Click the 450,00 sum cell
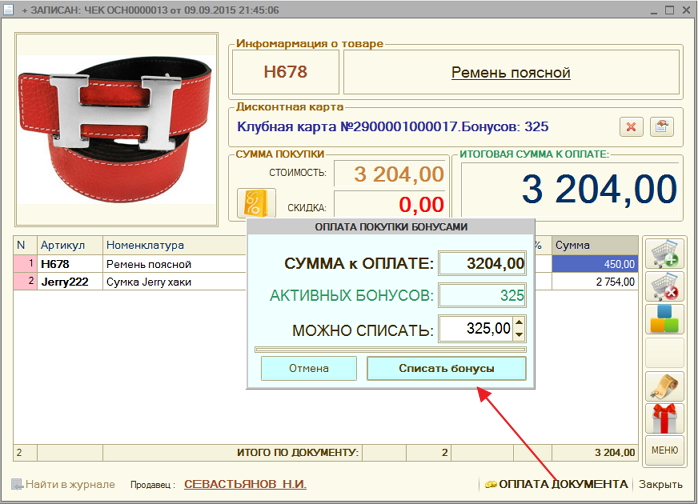This screenshot has width=698, height=504. coord(595,264)
